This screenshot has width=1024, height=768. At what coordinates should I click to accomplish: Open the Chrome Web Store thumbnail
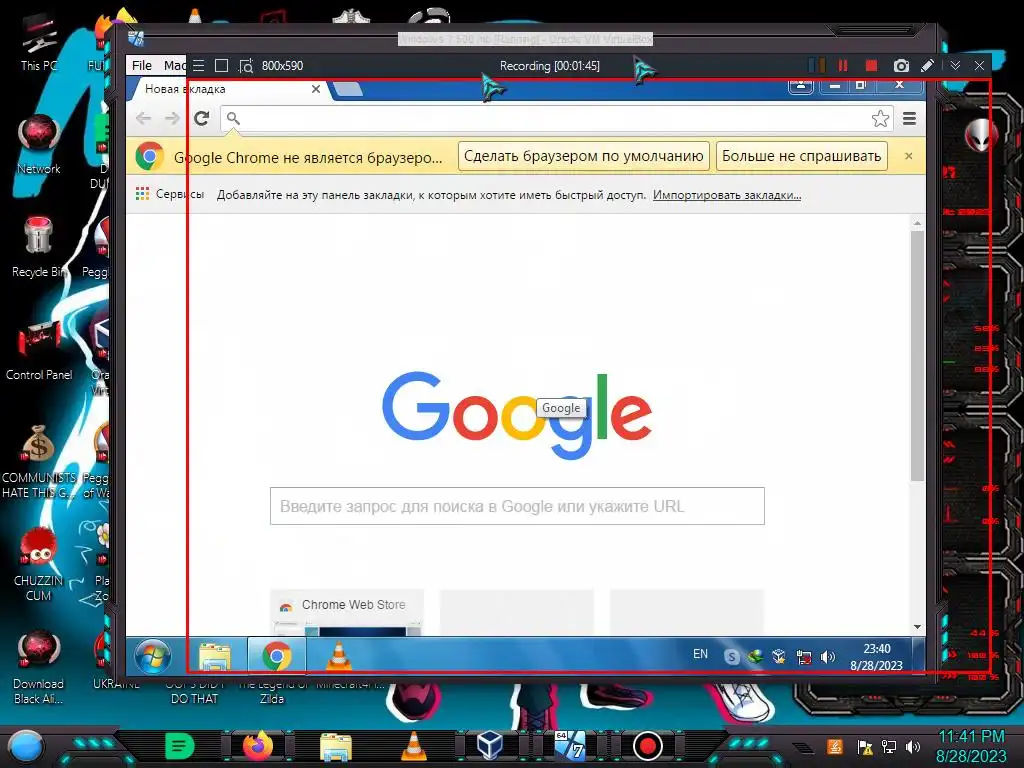347,612
